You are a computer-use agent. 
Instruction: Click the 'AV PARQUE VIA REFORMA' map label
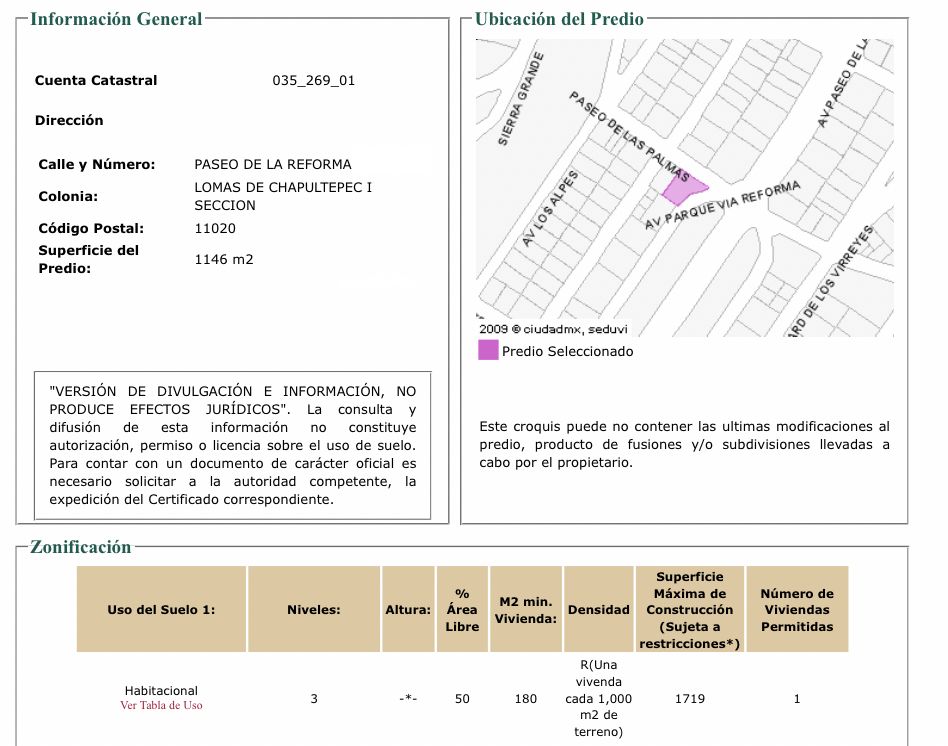(x=722, y=205)
